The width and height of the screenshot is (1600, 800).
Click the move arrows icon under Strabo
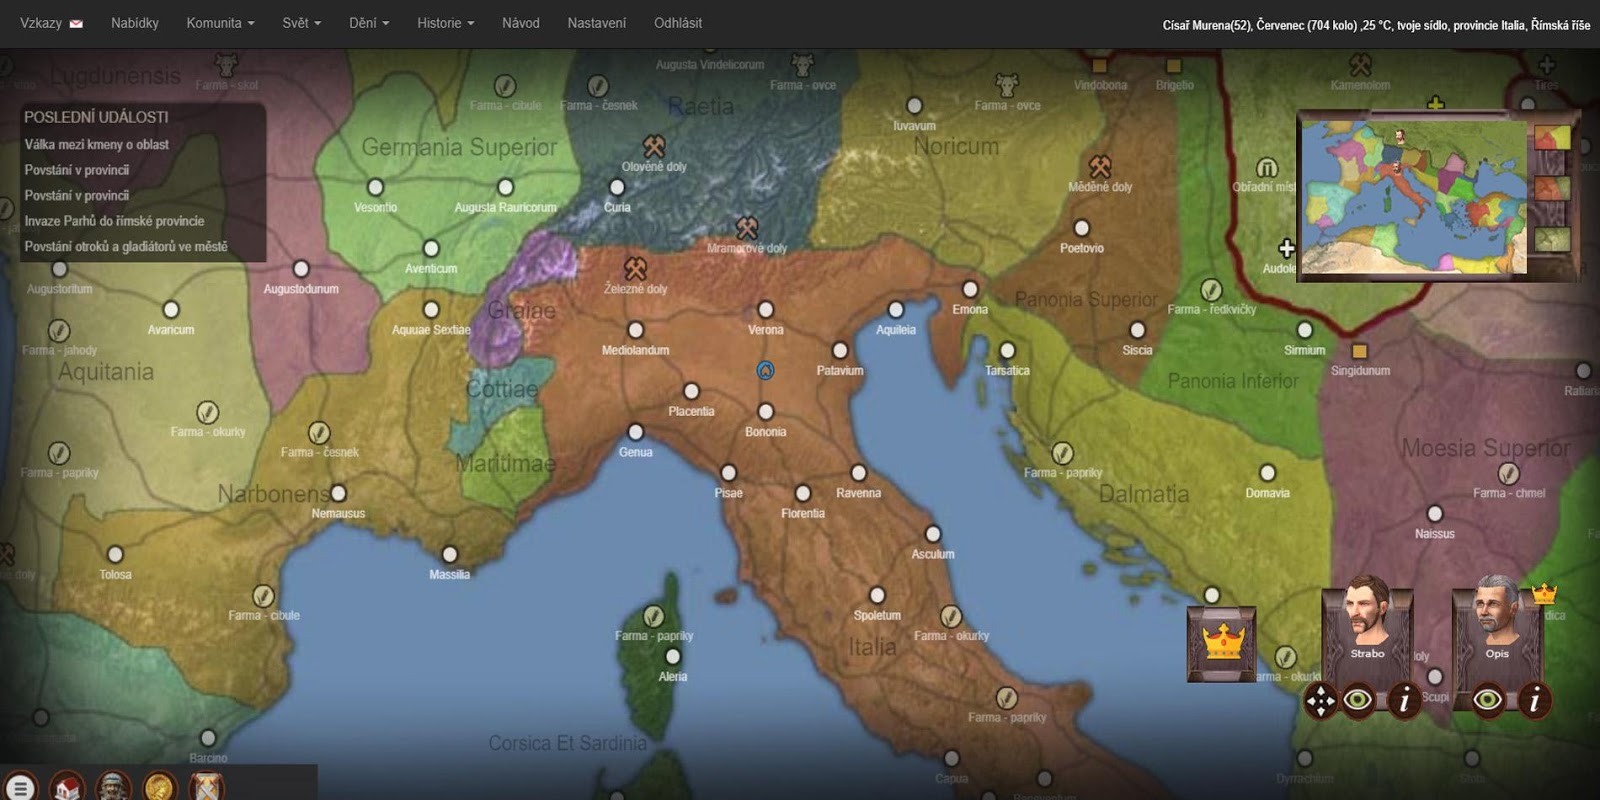click(x=1321, y=701)
